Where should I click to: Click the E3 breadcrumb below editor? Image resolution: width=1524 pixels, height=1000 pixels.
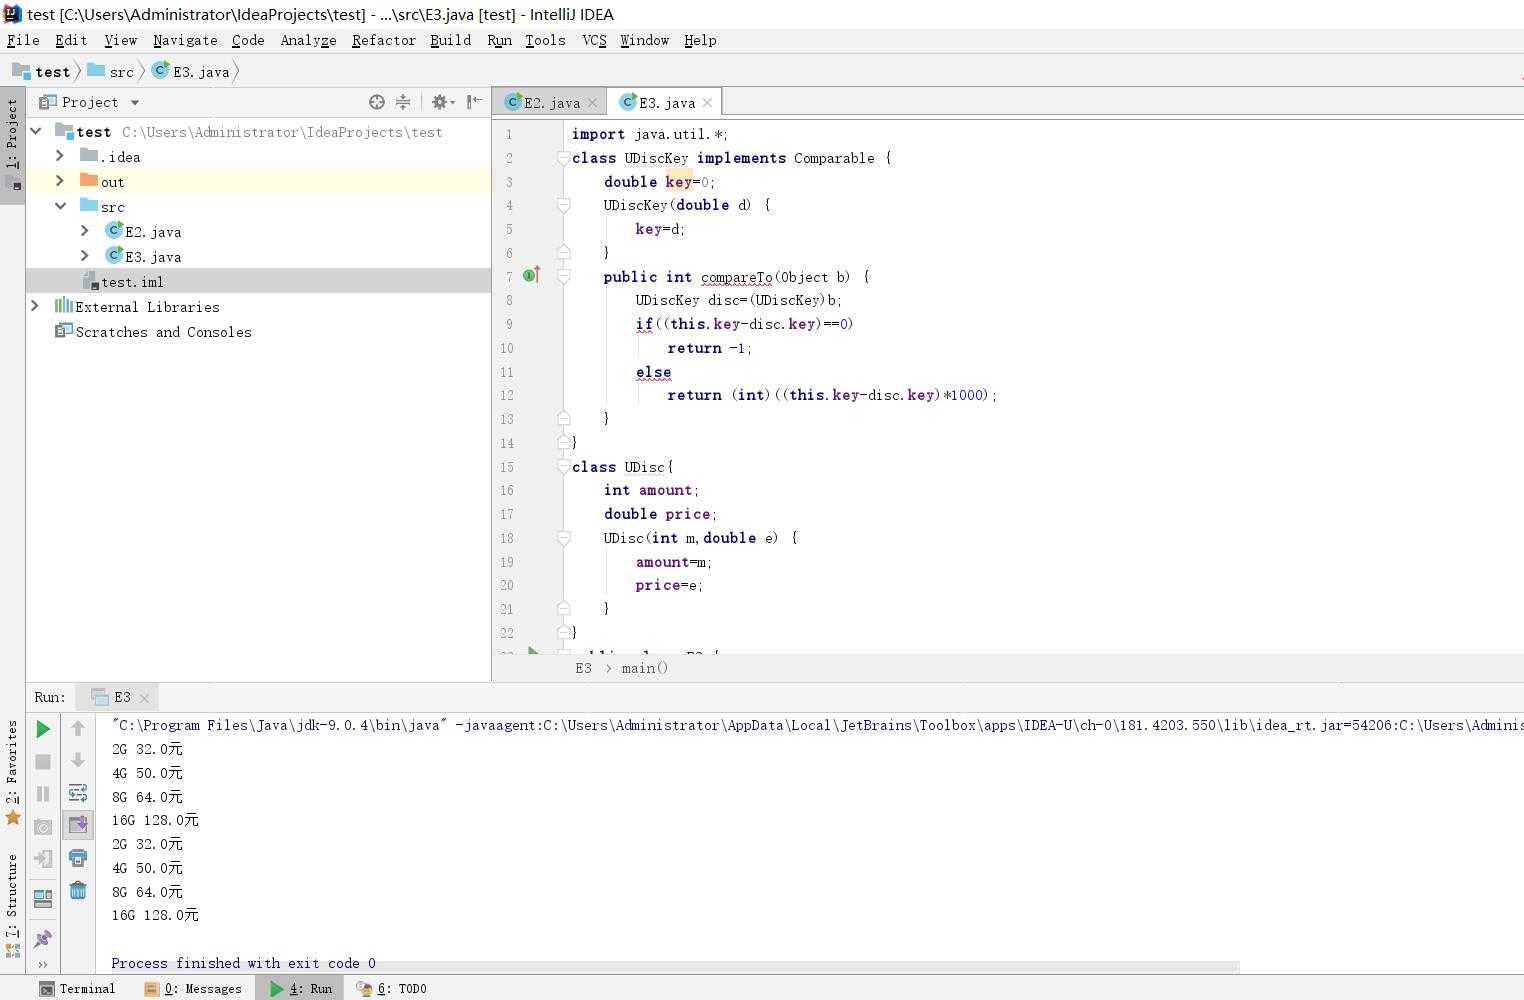pyautogui.click(x=583, y=668)
